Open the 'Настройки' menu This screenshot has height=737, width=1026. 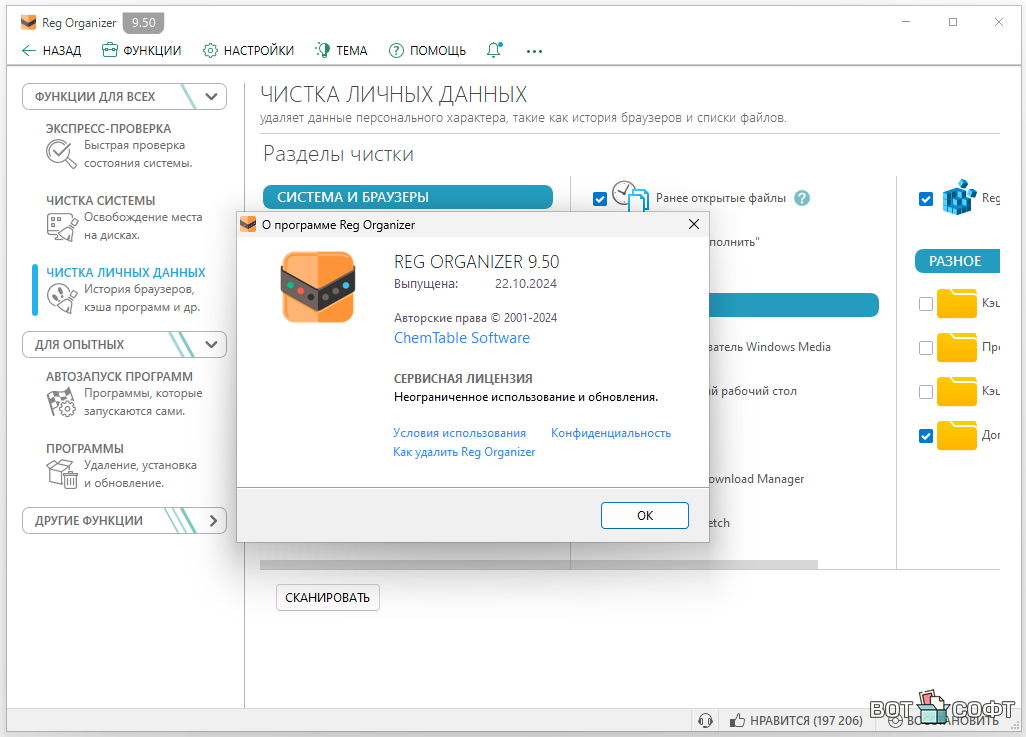pyautogui.click(x=248, y=50)
